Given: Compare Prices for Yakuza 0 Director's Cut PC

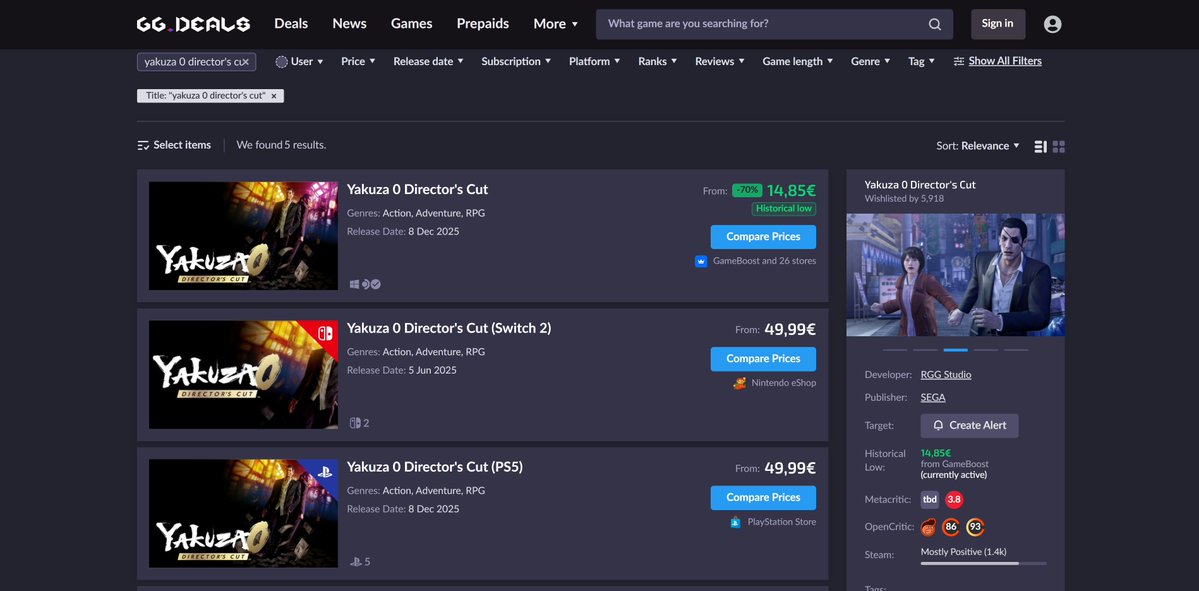Looking at the screenshot, I should pos(763,237).
